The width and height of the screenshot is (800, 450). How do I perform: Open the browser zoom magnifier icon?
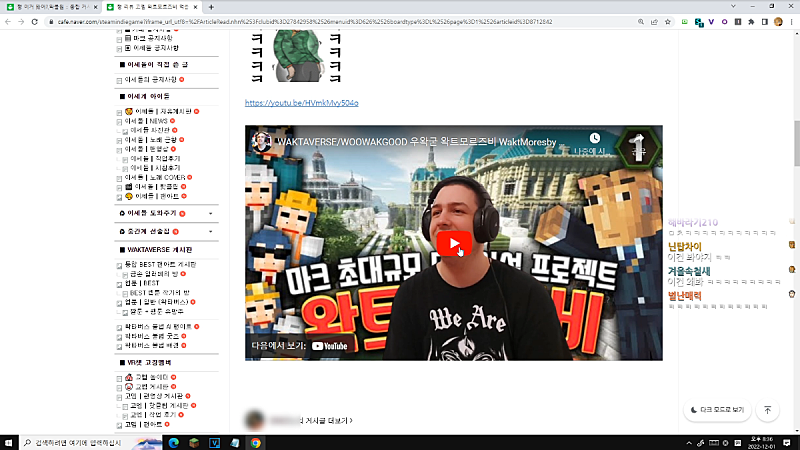pos(641,22)
